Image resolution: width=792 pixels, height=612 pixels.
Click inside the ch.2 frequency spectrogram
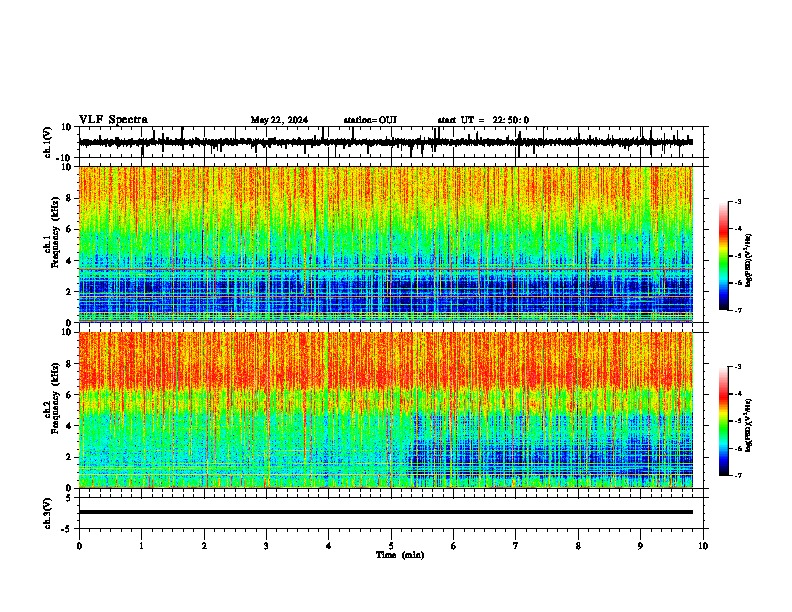(386, 410)
